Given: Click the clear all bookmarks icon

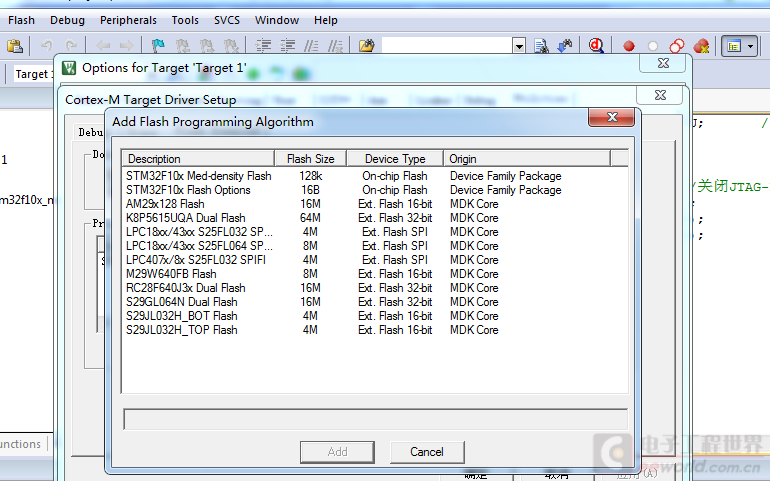Looking at the screenshot, I should tap(231, 46).
